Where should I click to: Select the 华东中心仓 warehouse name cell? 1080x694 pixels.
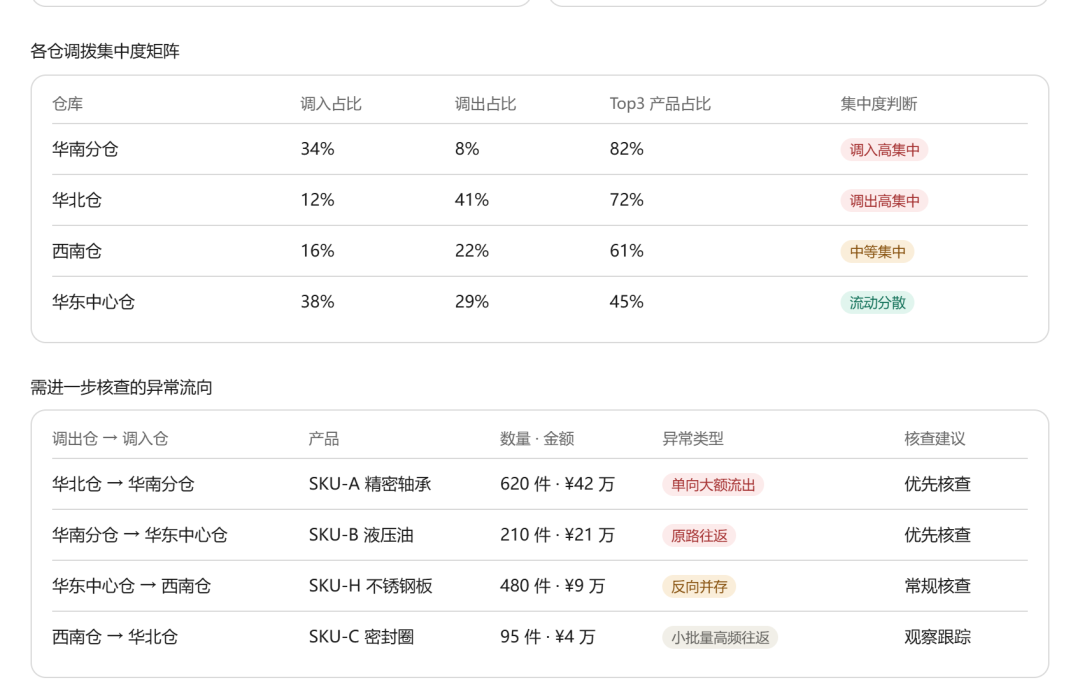94,302
